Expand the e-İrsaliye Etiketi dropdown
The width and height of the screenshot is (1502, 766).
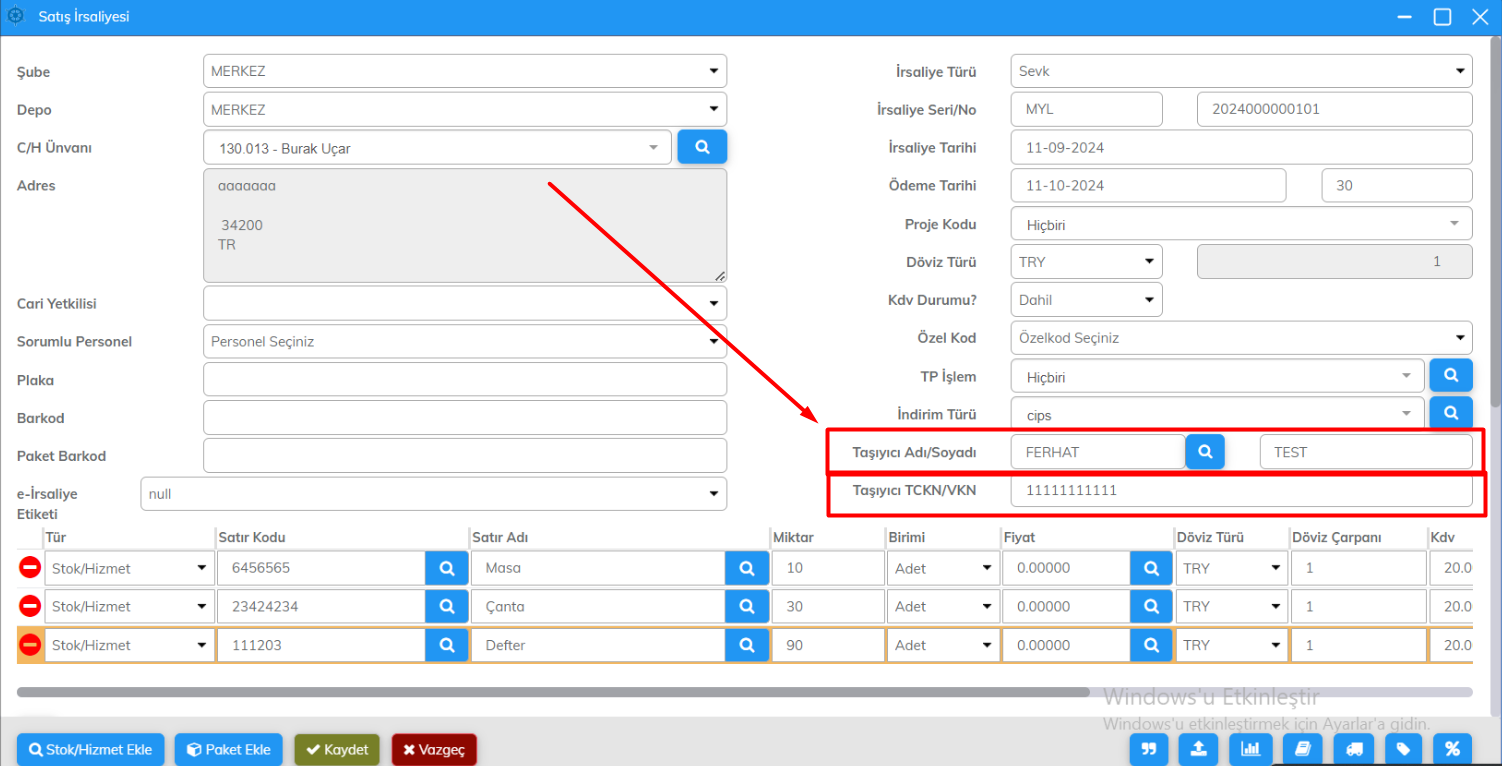pos(433,493)
